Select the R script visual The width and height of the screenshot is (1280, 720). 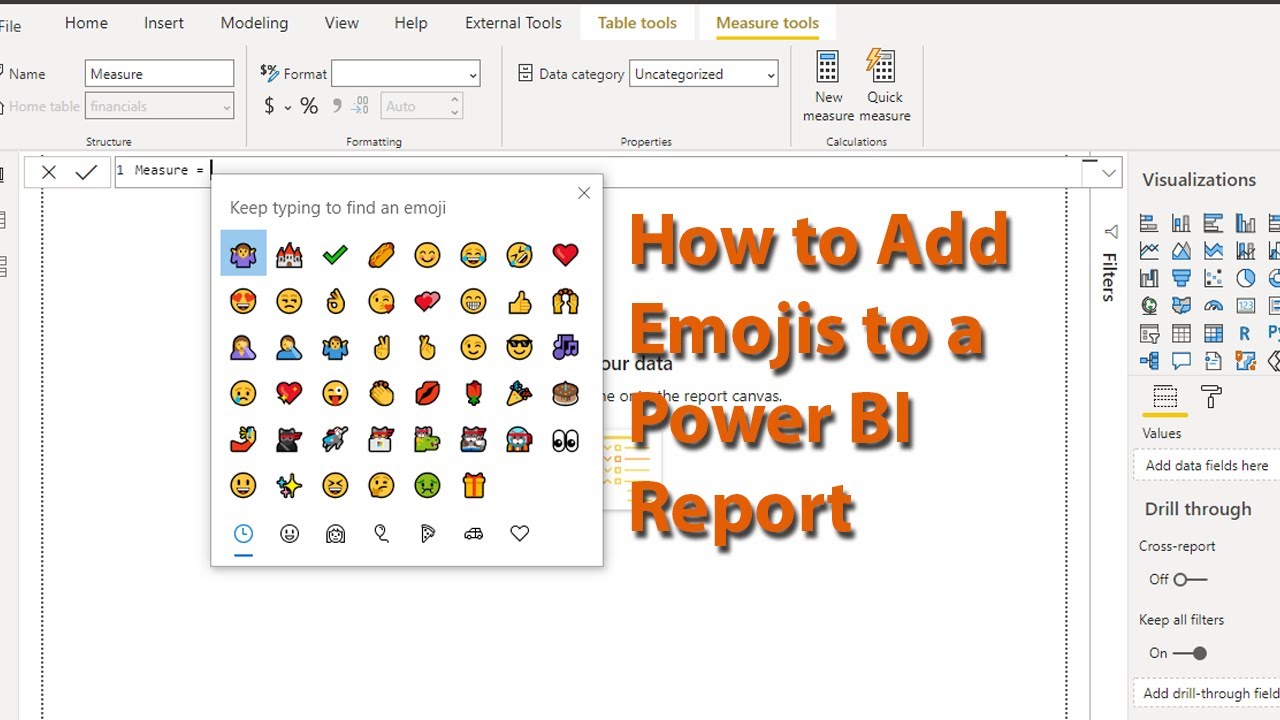coord(1245,333)
